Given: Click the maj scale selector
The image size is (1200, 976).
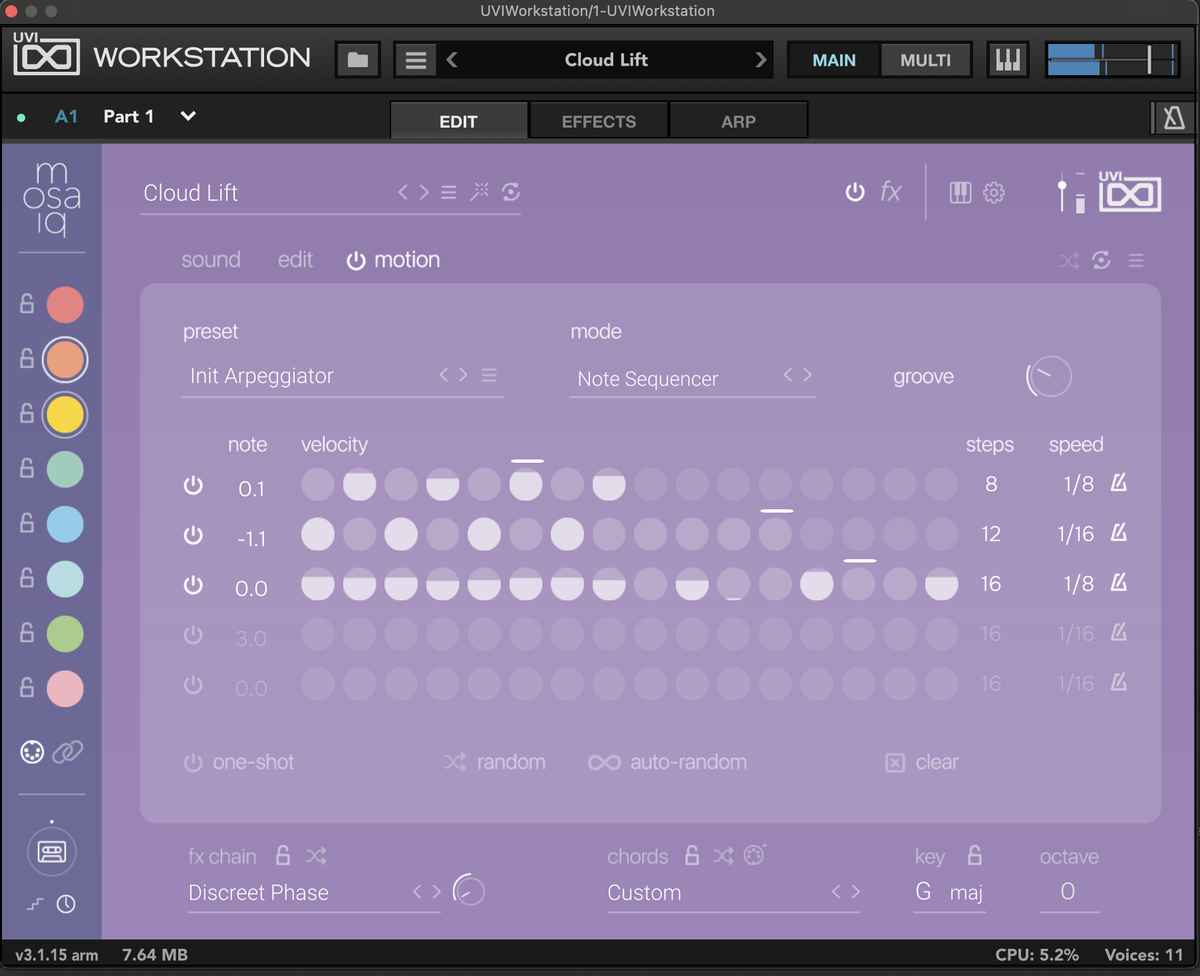Looking at the screenshot, I should coord(967,892).
